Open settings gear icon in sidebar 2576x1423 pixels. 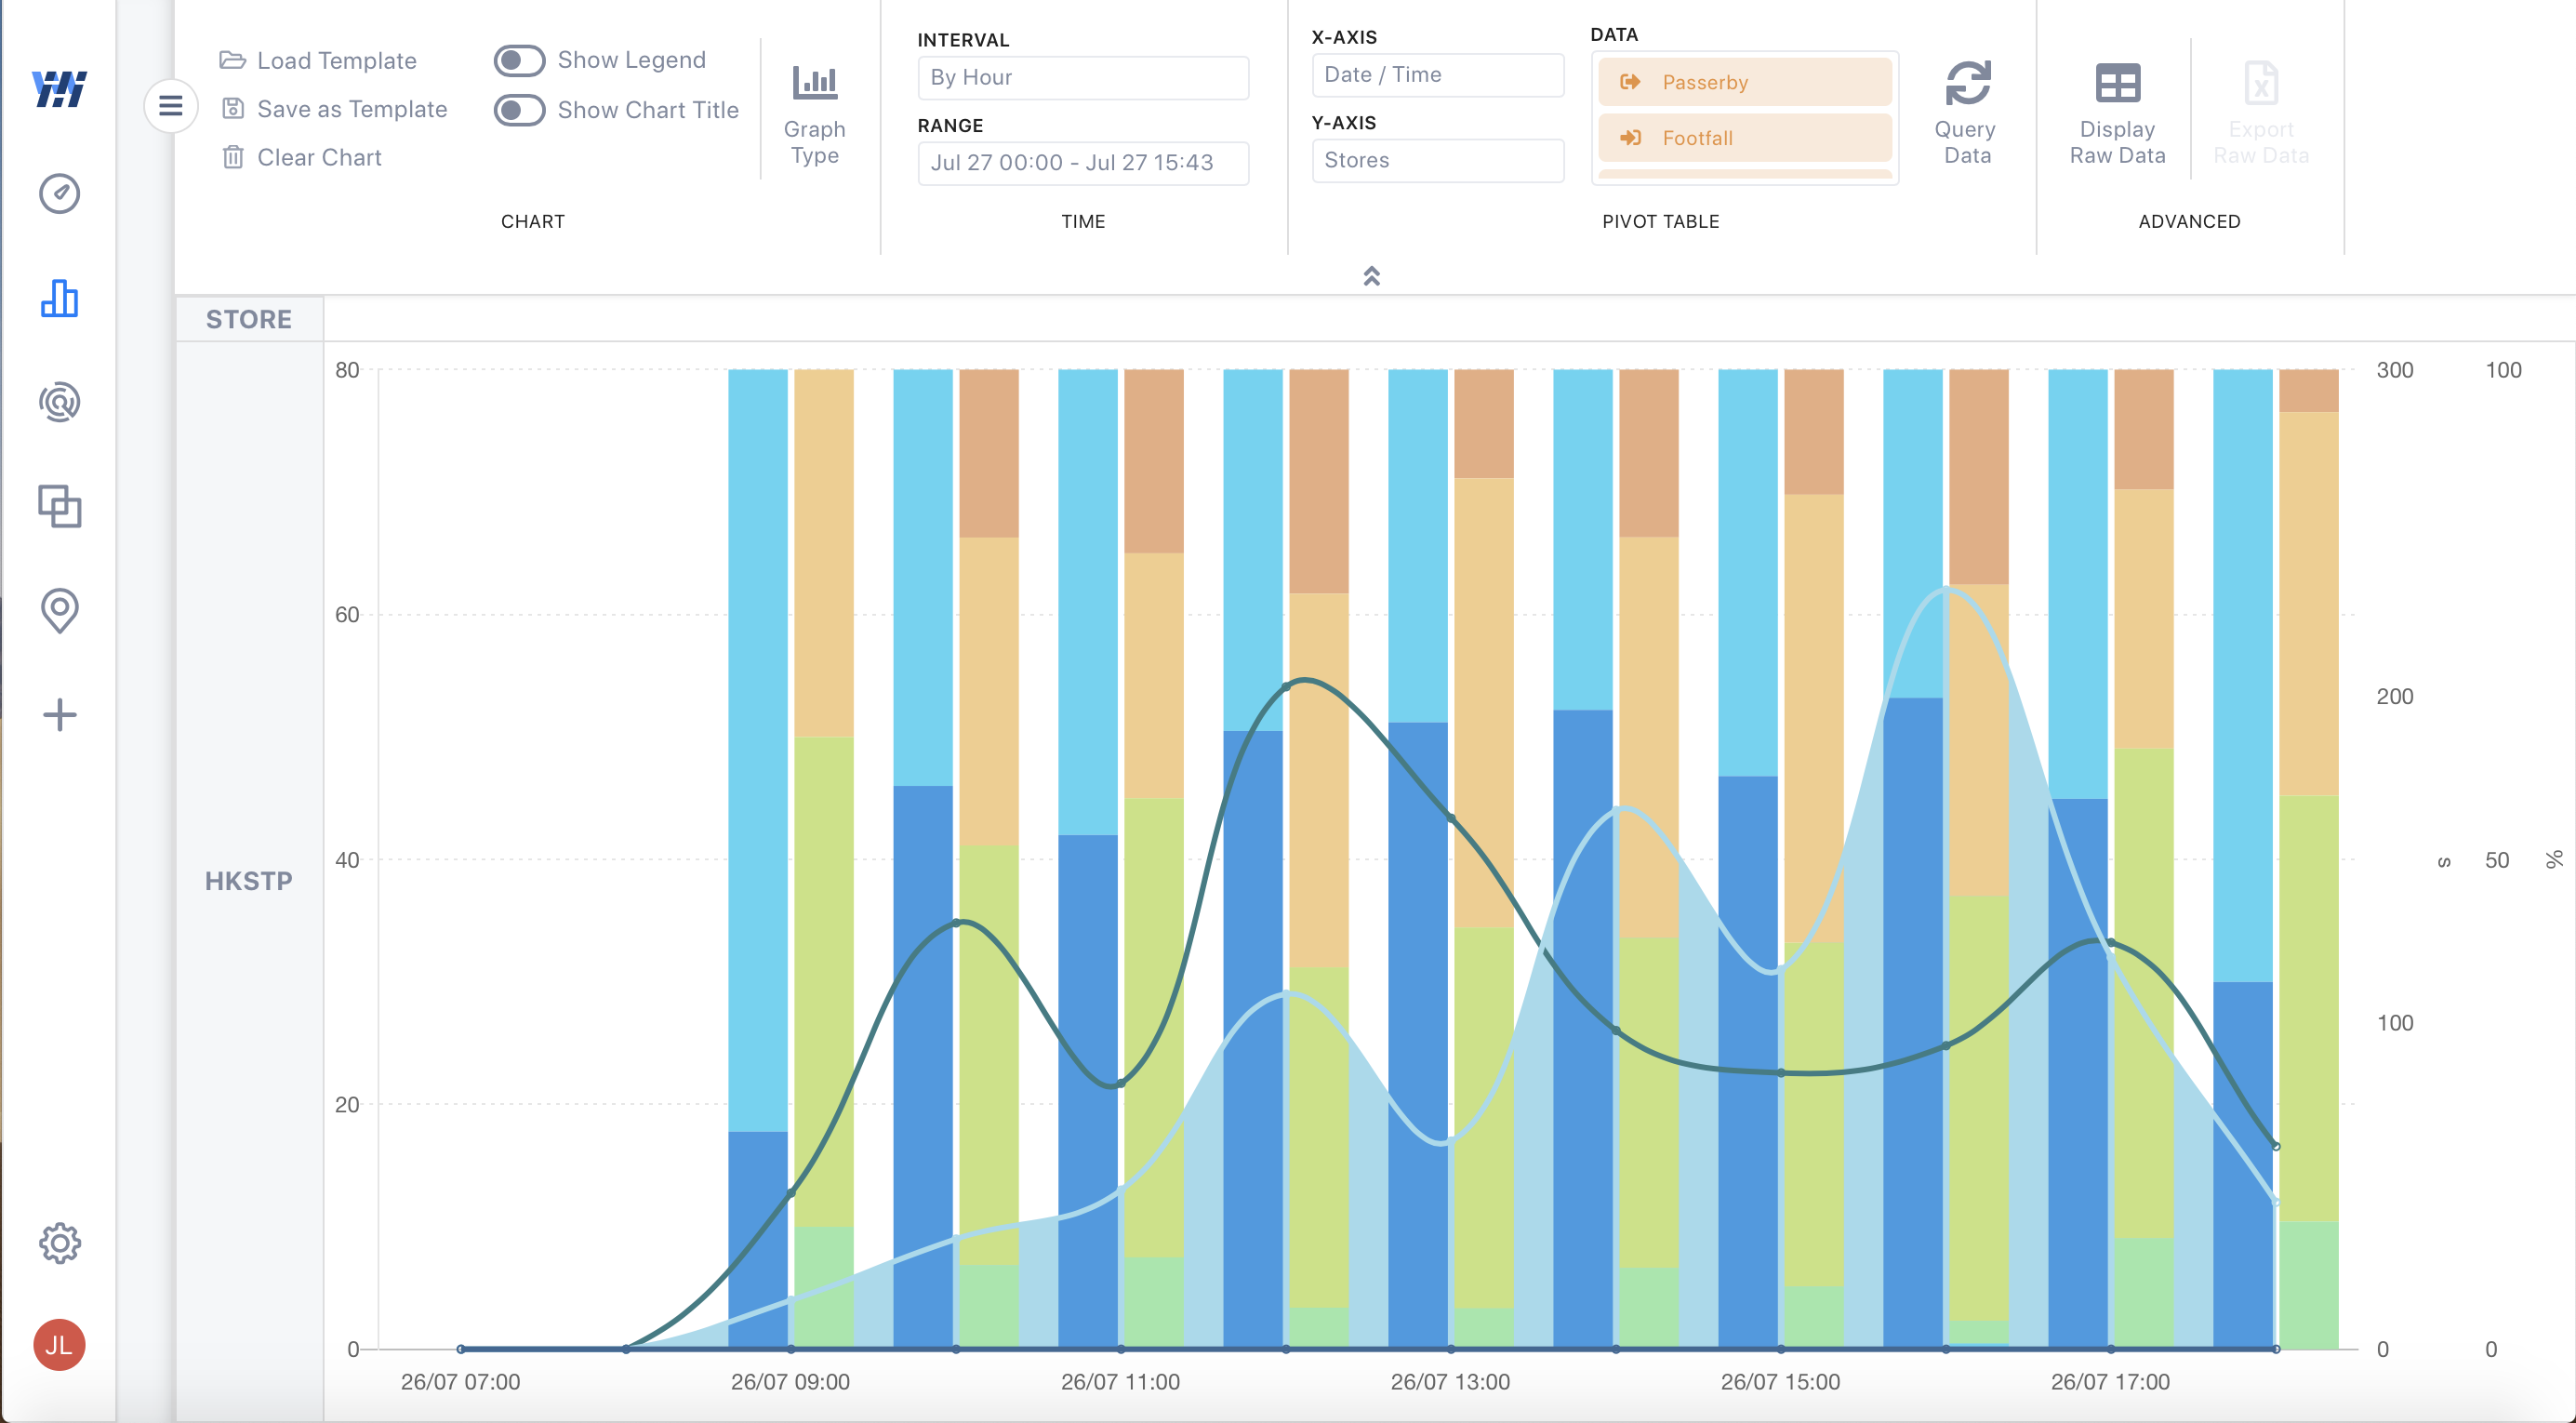point(59,1243)
